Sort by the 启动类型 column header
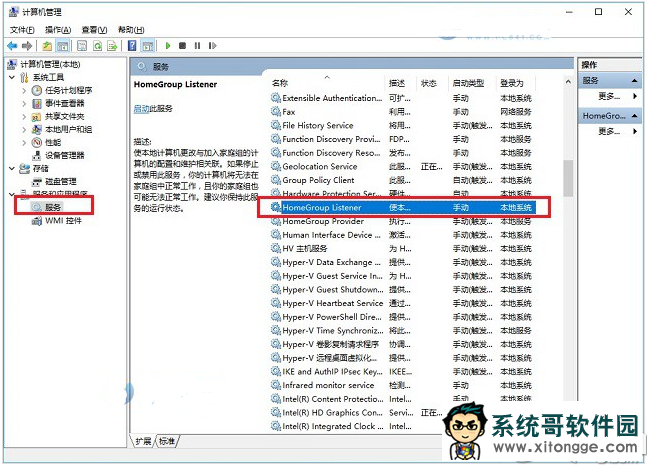Screen dimensions: 647x466 [x=468, y=83]
